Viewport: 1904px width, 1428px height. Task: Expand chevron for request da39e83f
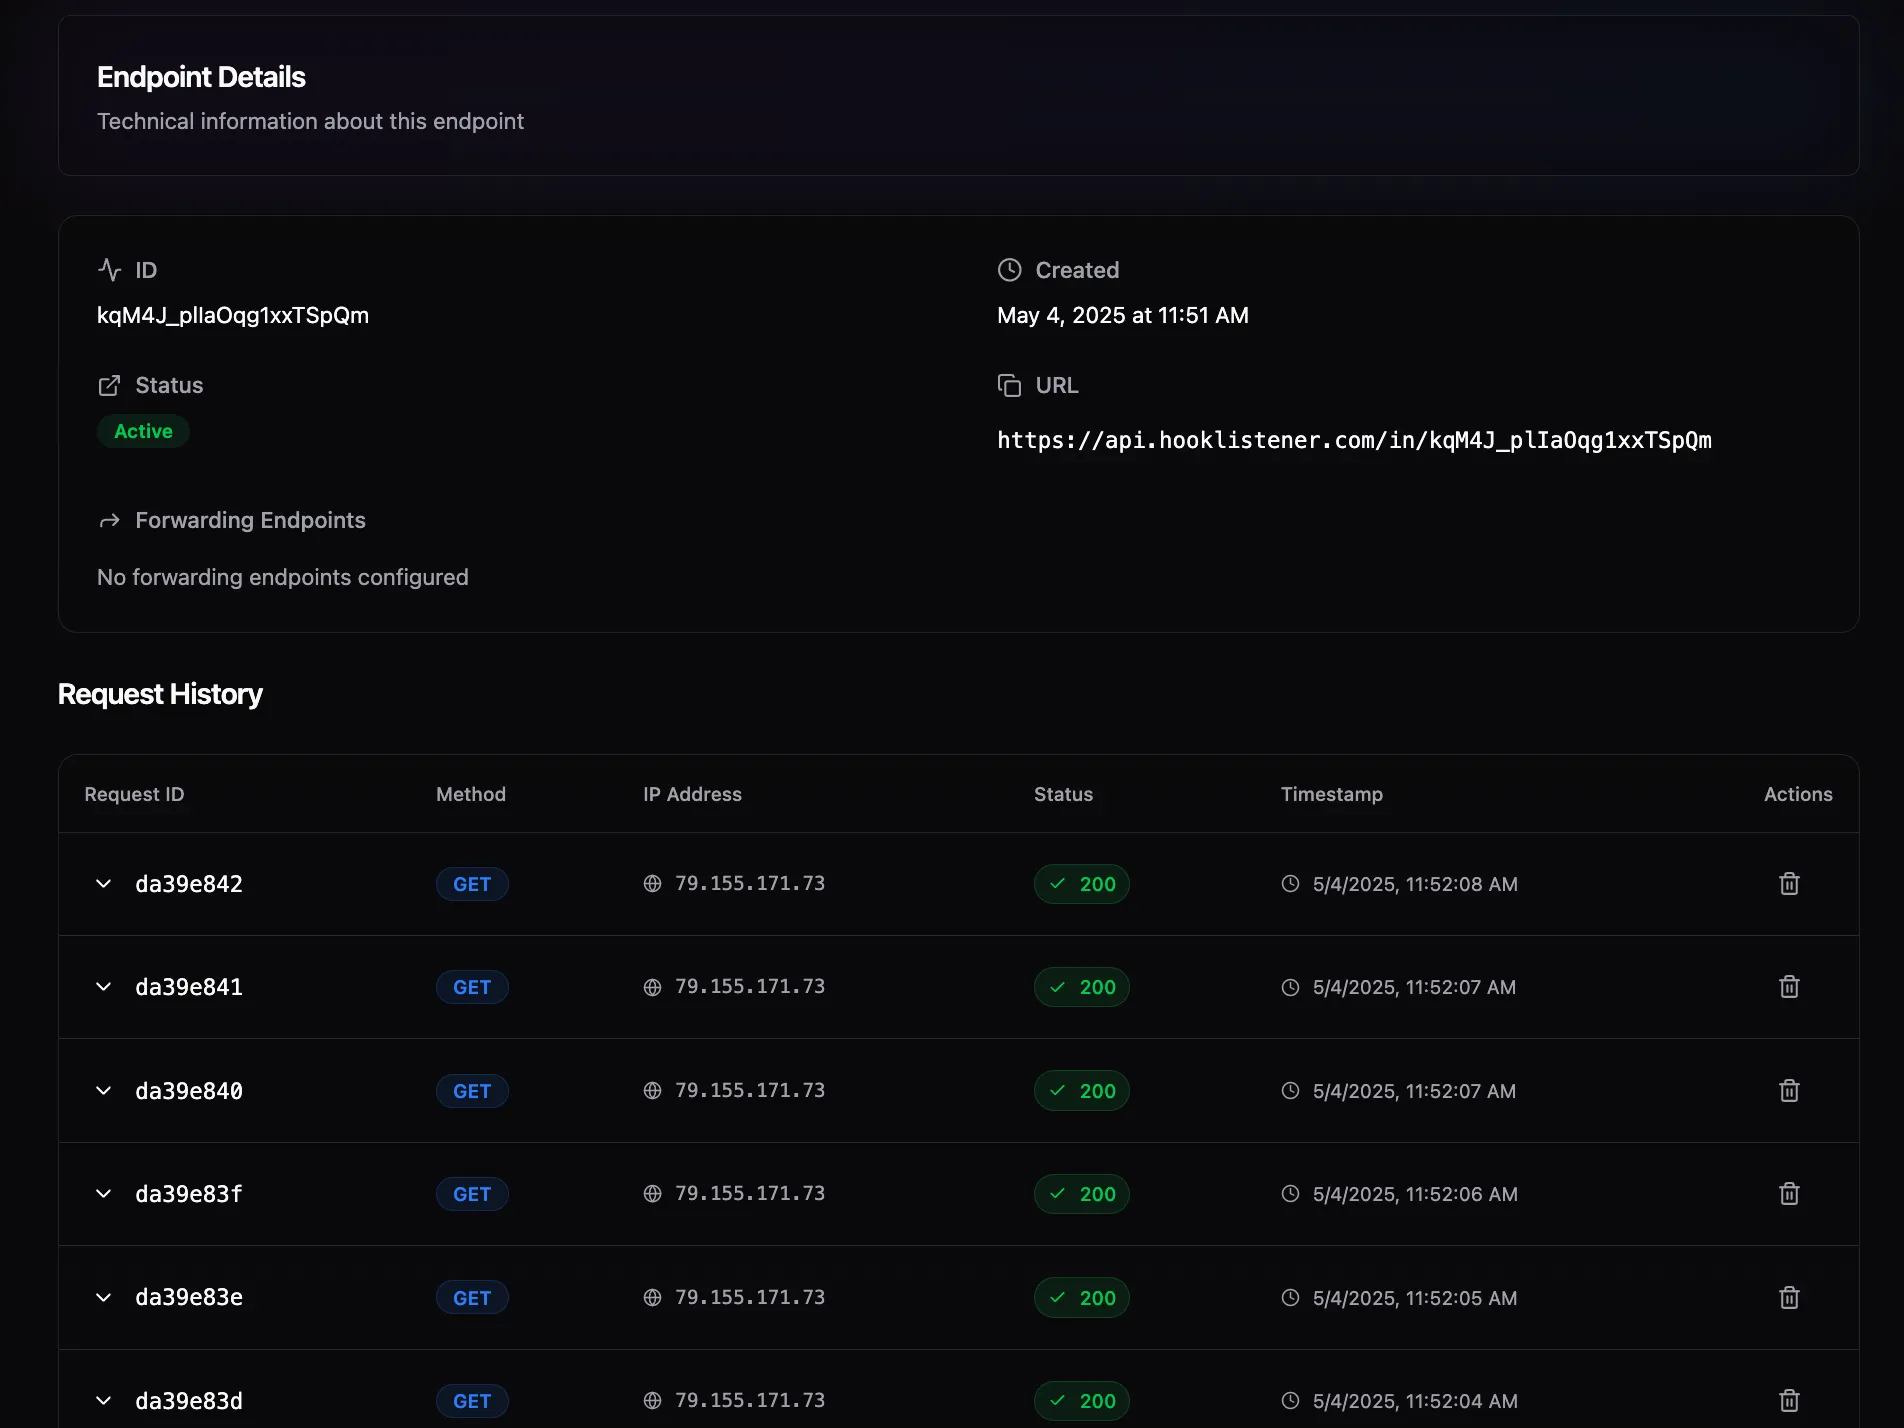103,1194
